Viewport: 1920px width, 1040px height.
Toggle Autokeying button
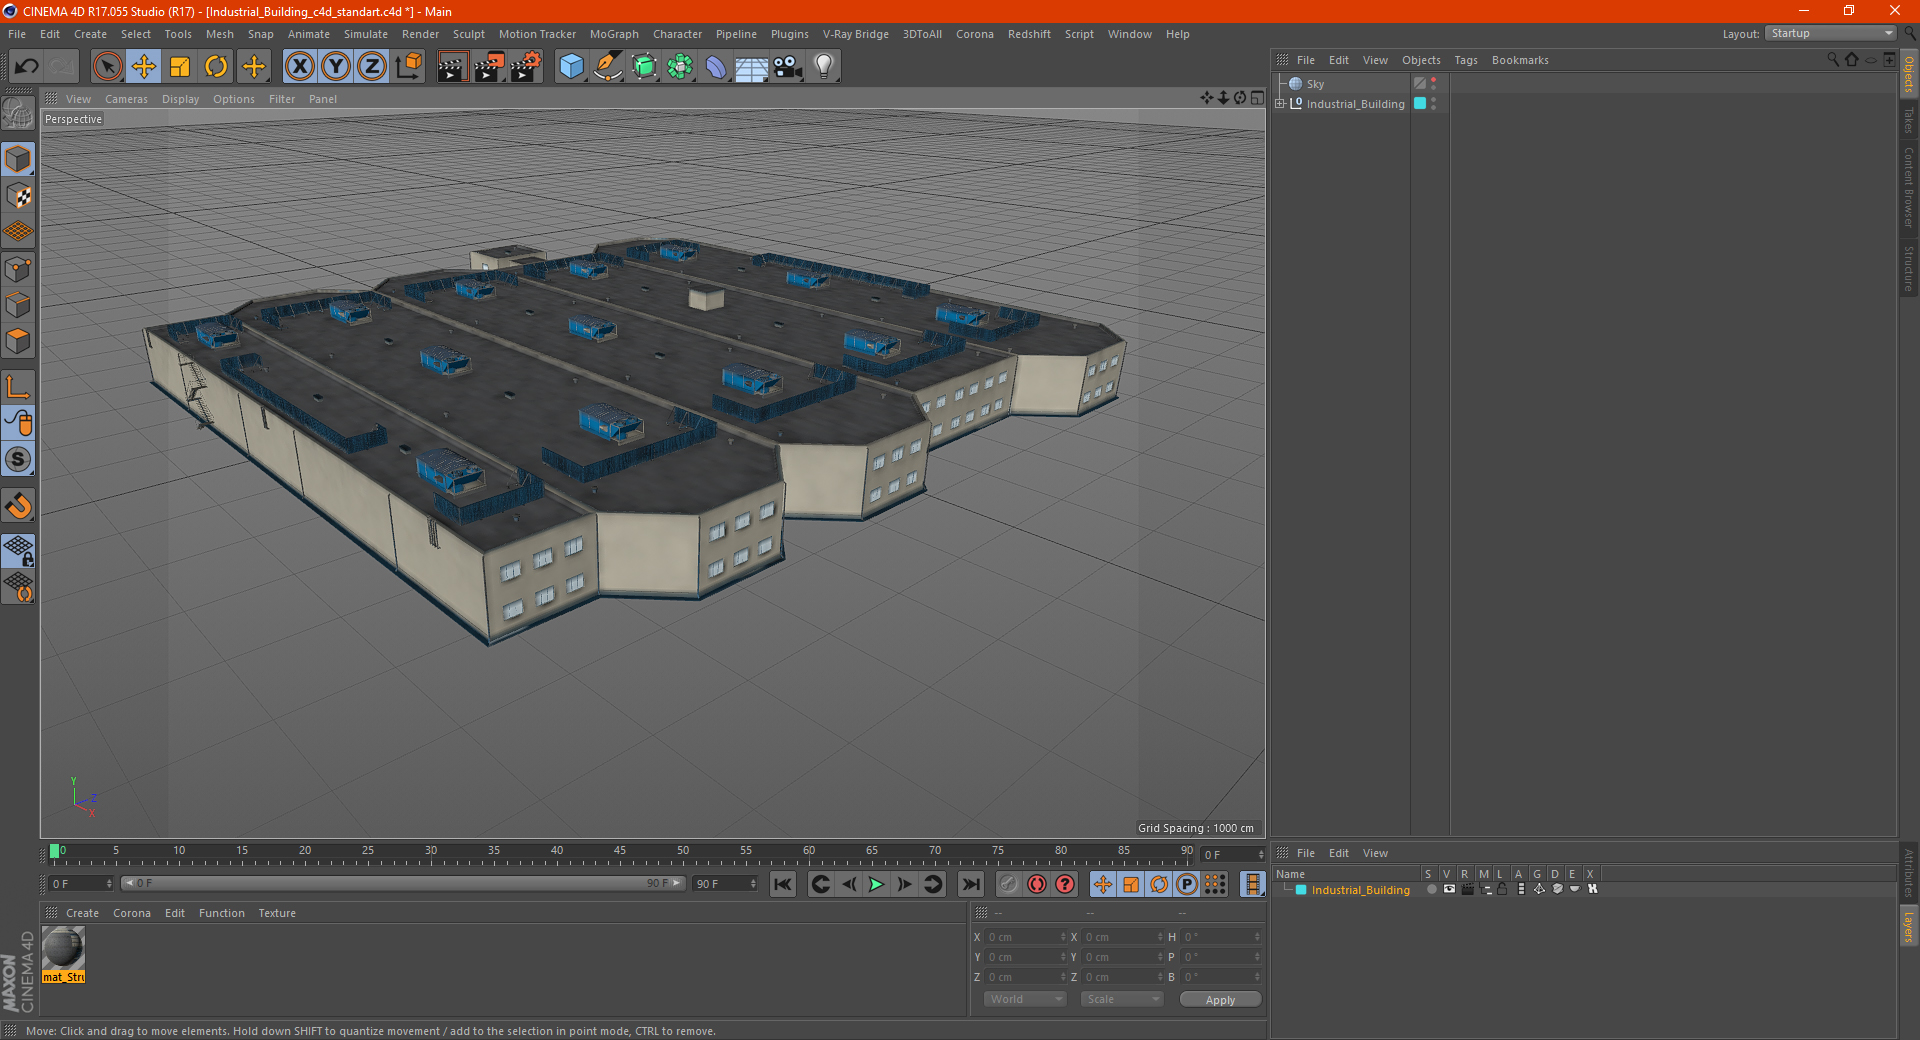(x=1037, y=884)
